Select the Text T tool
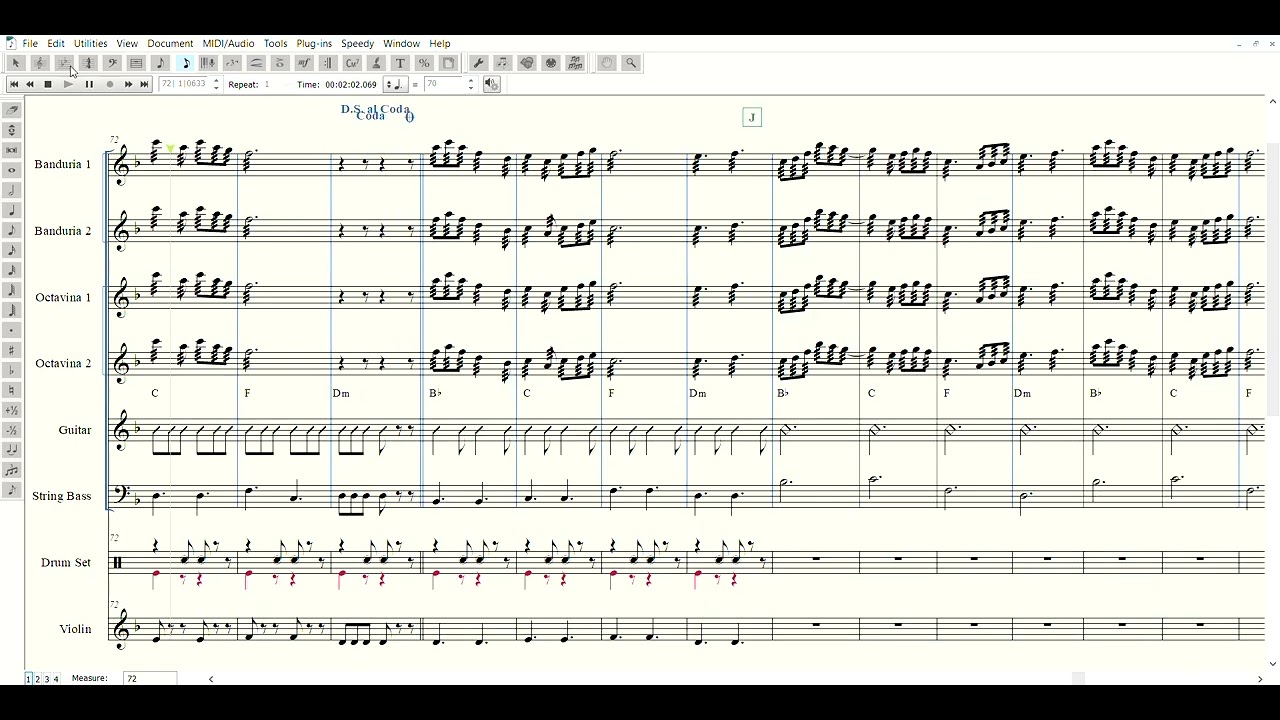The width and height of the screenshot is (1280, 720). (x=400, y=63)
